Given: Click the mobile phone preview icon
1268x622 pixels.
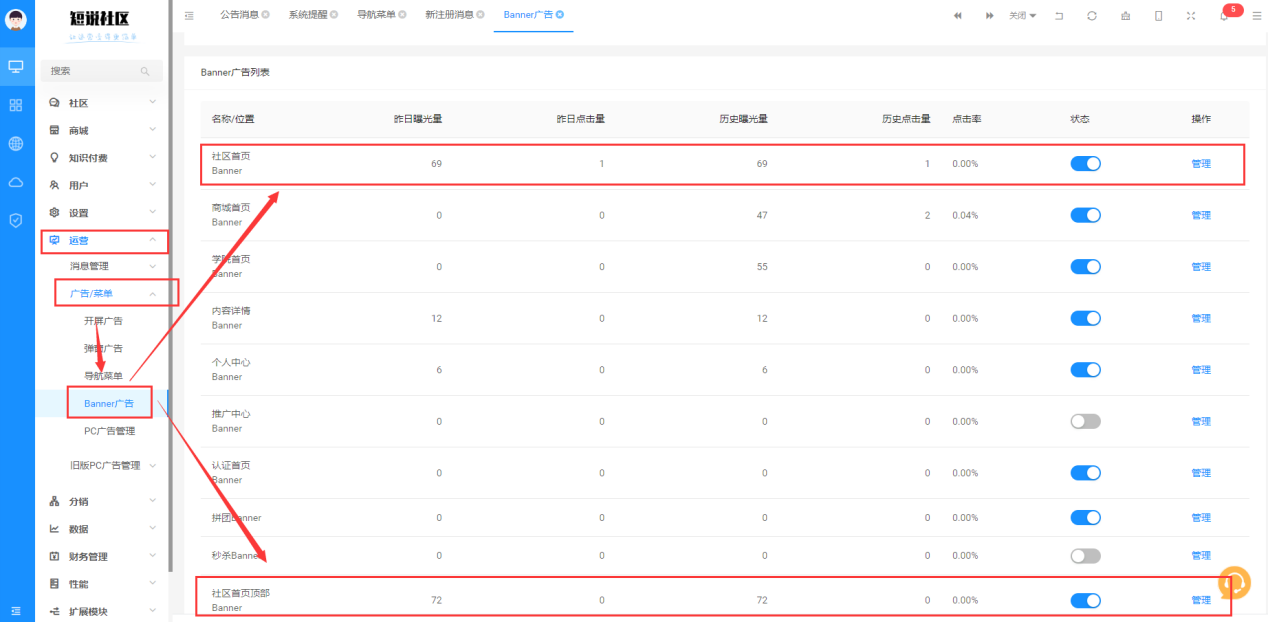Looking at the screenshot, I should coord(1158,16).
